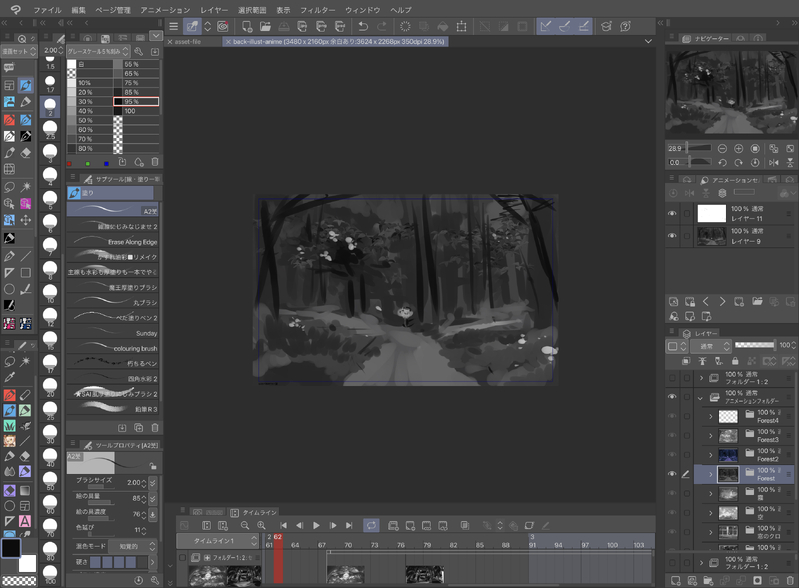Open the 混色モード 知覚的 dropdown
799x588 pixels.
(134, 546)
